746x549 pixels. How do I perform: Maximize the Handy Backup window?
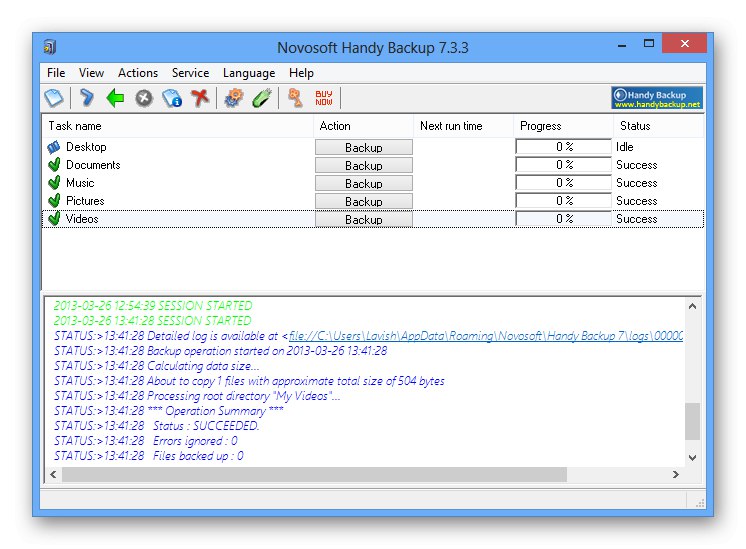coord(648,44)
